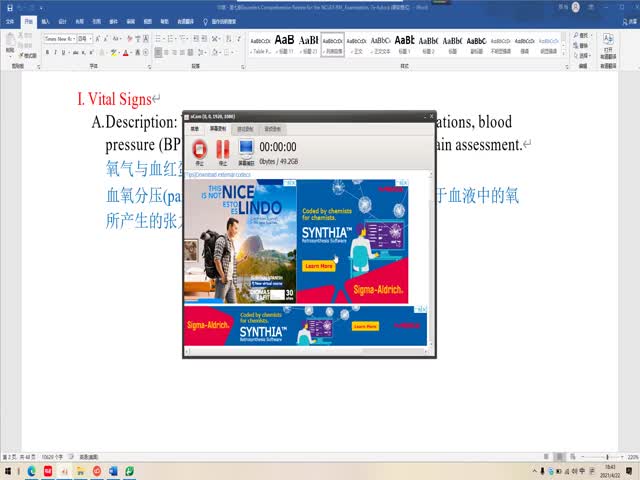Click the Decrease Font Size icon

106,39
